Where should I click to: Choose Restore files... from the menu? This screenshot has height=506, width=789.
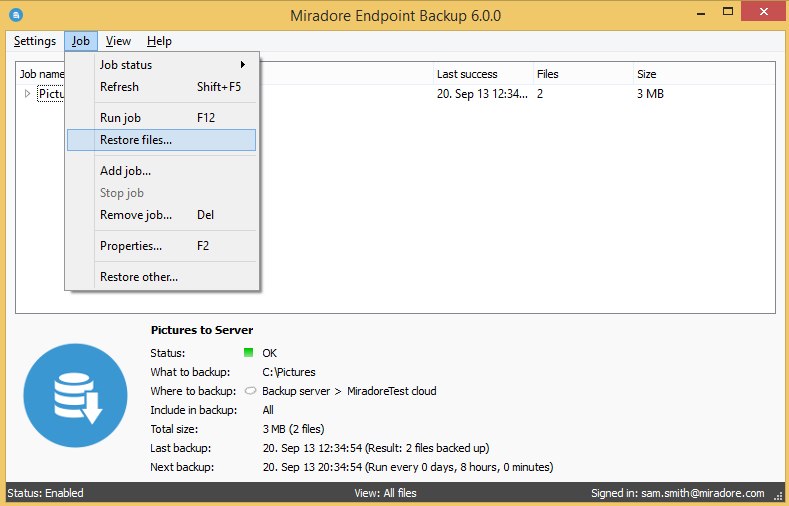click(162, 140)
